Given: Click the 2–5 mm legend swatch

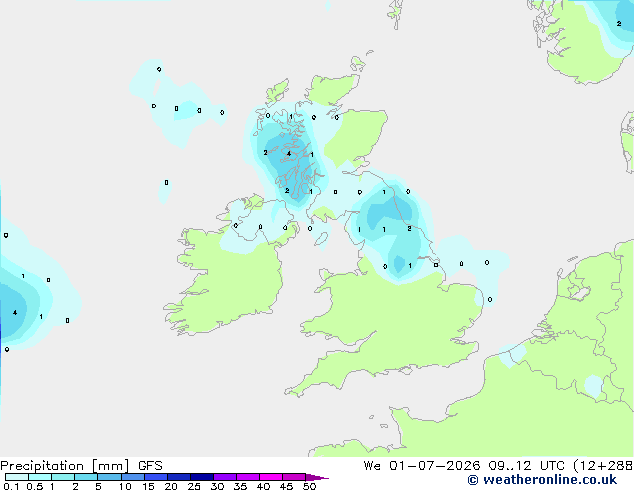Looking at the screenshot, I should coord(86,477).
